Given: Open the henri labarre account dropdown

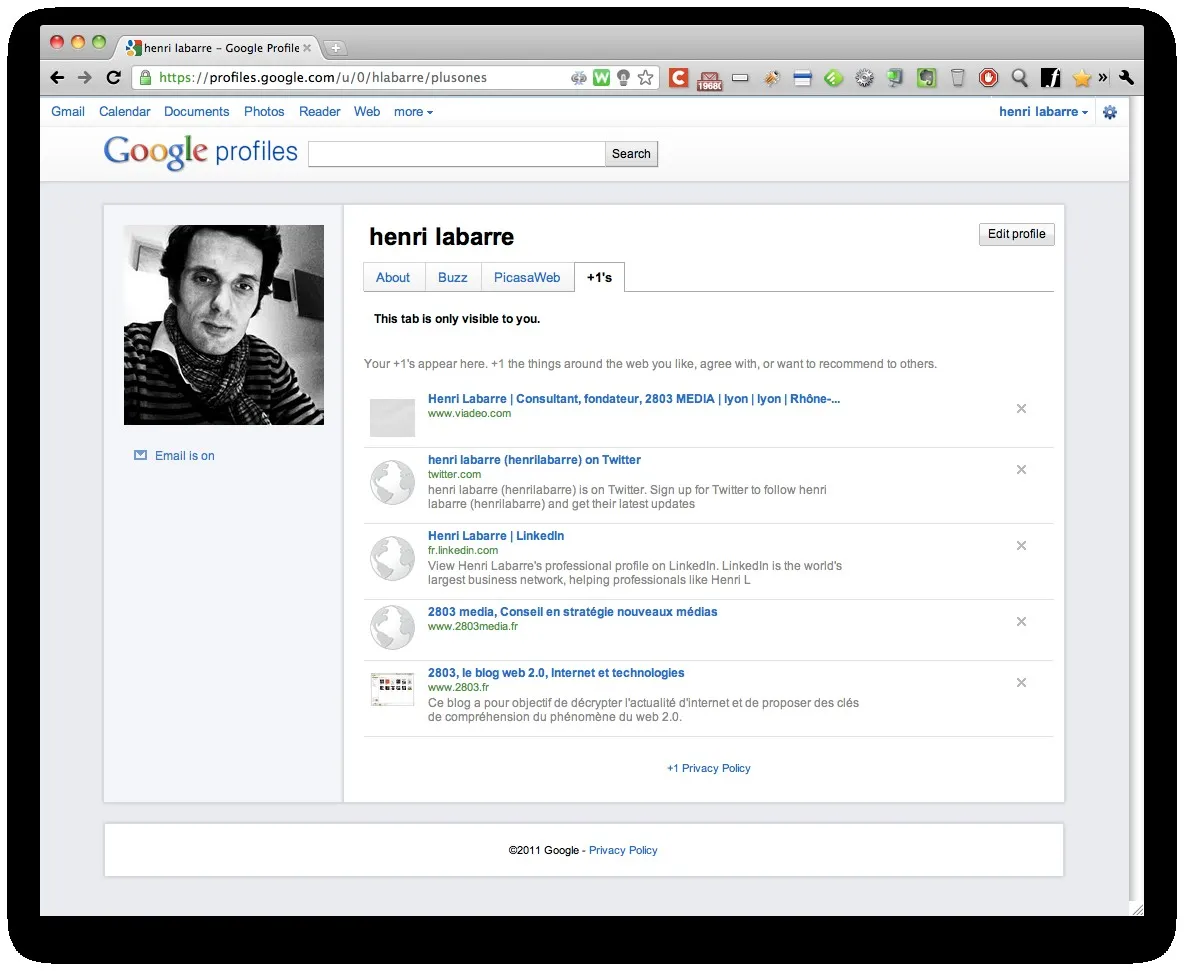Looking at the screenshot, I should pyautogui.click(x=1043, y=112).
